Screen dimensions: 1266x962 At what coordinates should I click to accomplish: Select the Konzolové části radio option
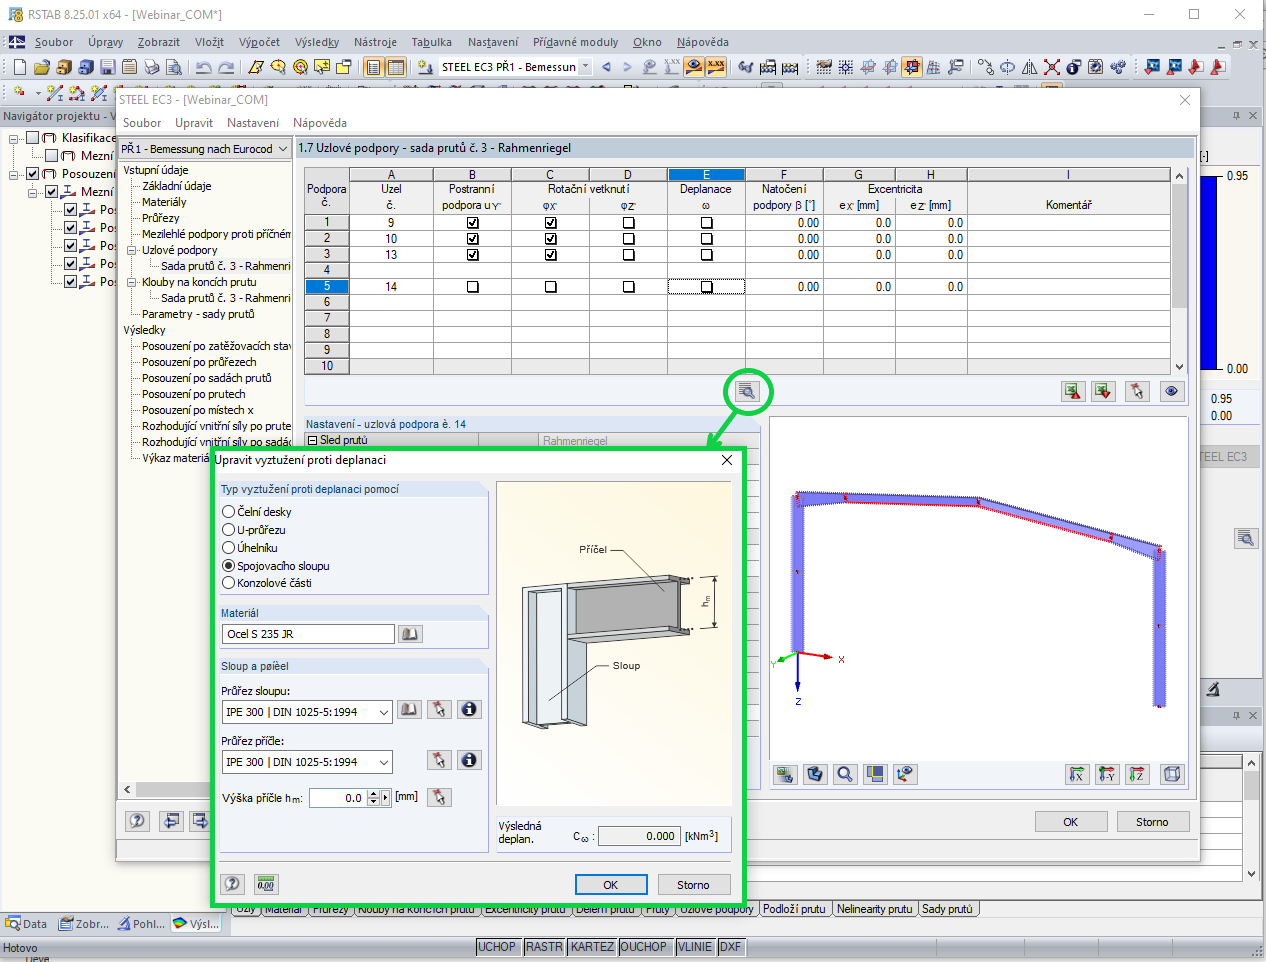pos(228,583)
